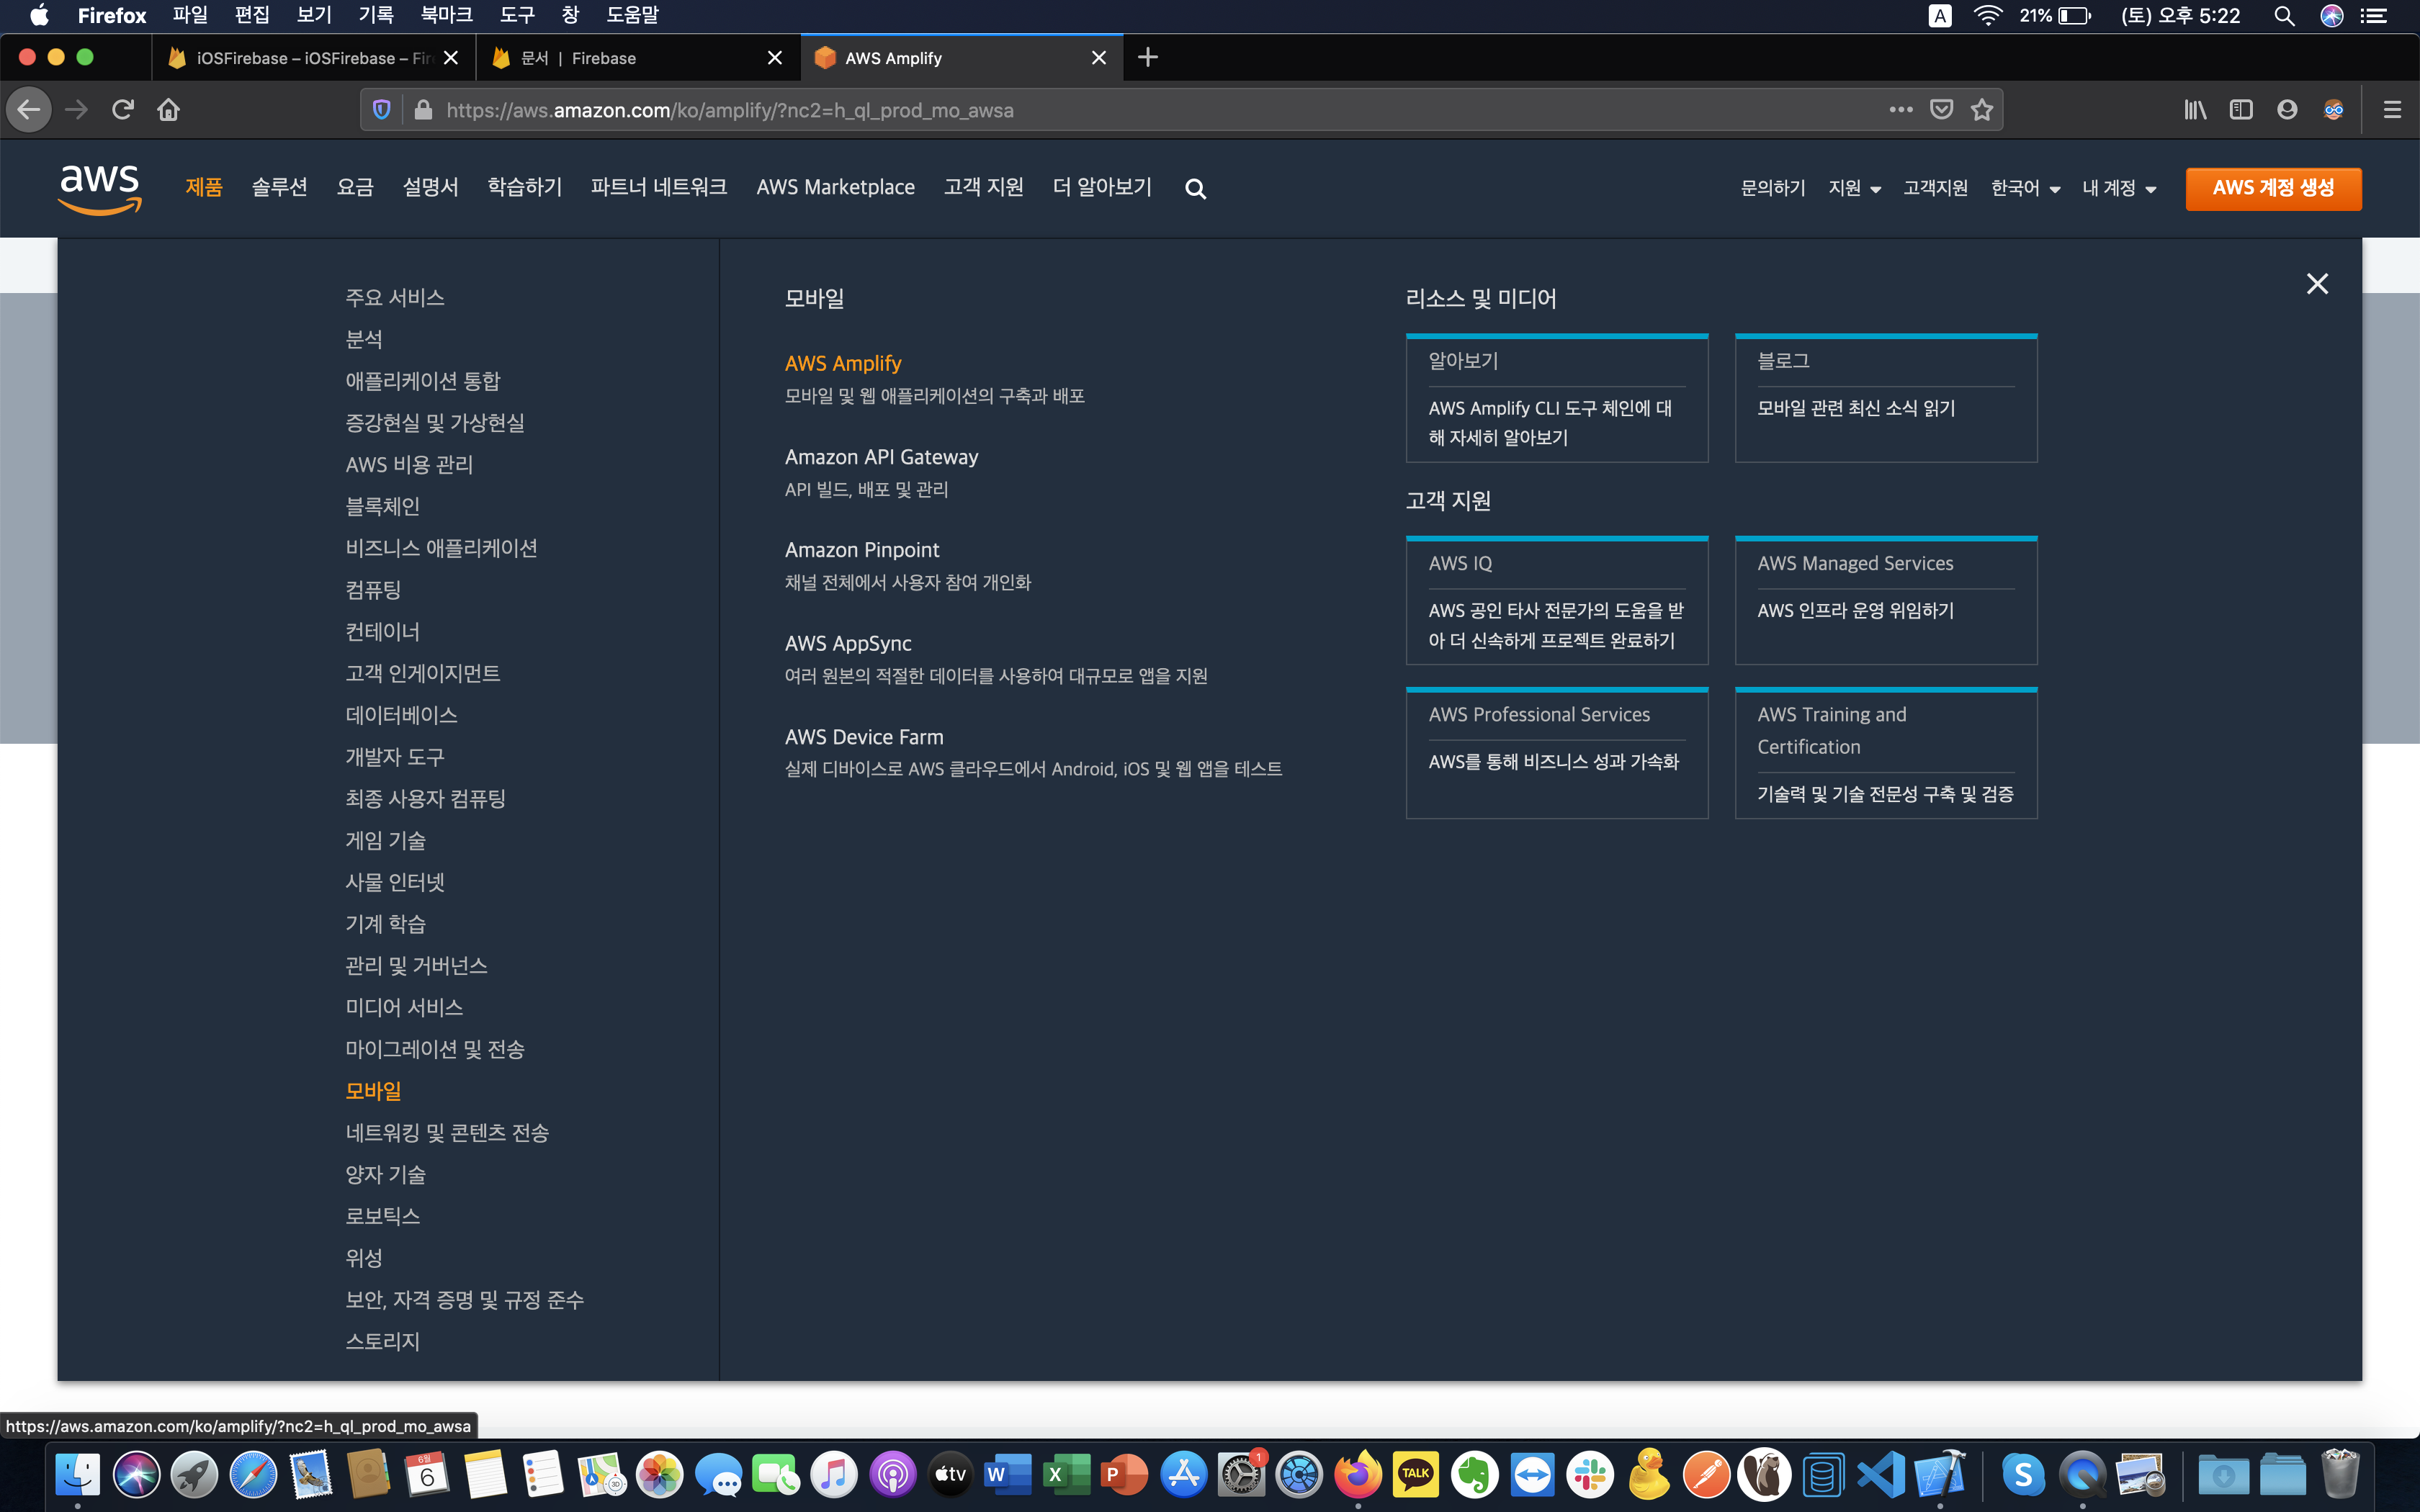2420x1512 pixels.
Task: Click the AWS 계정 생성 button
Action: click(x=2273, y=188)
